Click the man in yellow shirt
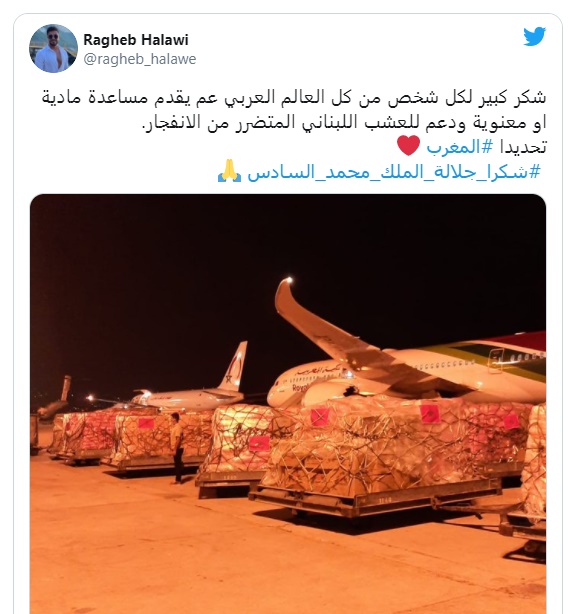This screenshot has width=570, height=614. click(x=177, y=448)
